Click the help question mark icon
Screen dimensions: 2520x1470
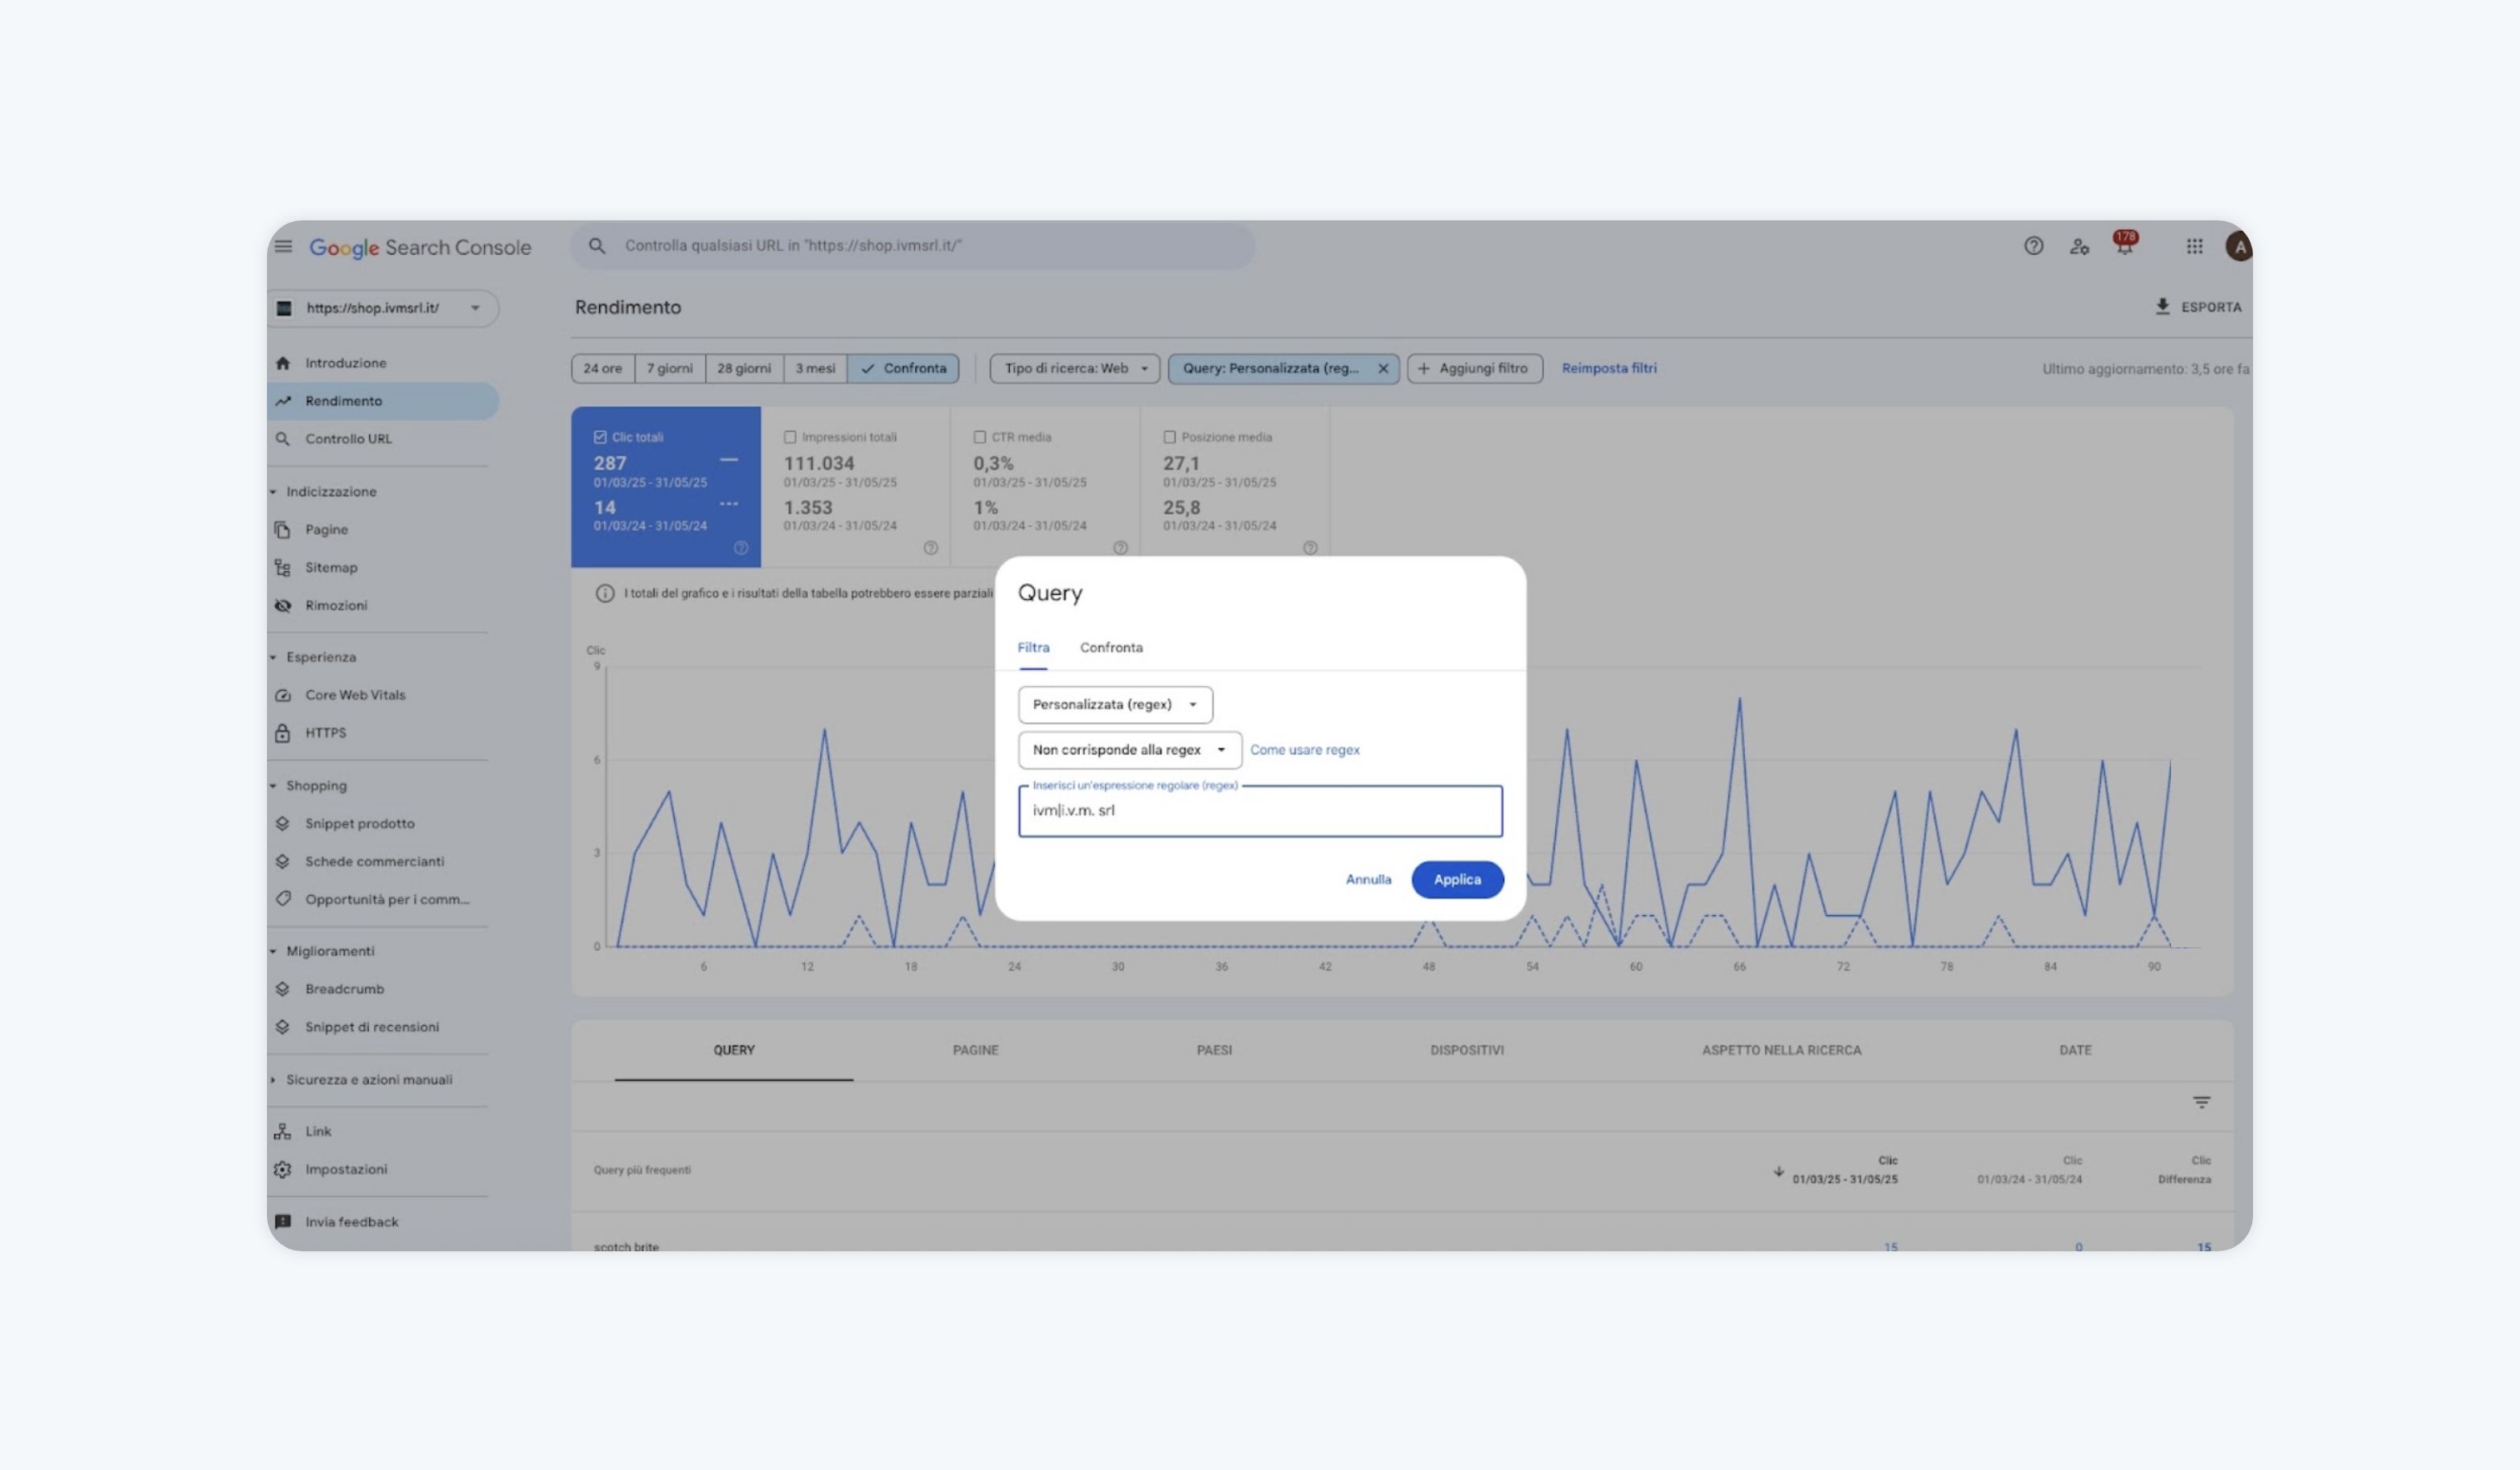click(x=2033, y=246)
